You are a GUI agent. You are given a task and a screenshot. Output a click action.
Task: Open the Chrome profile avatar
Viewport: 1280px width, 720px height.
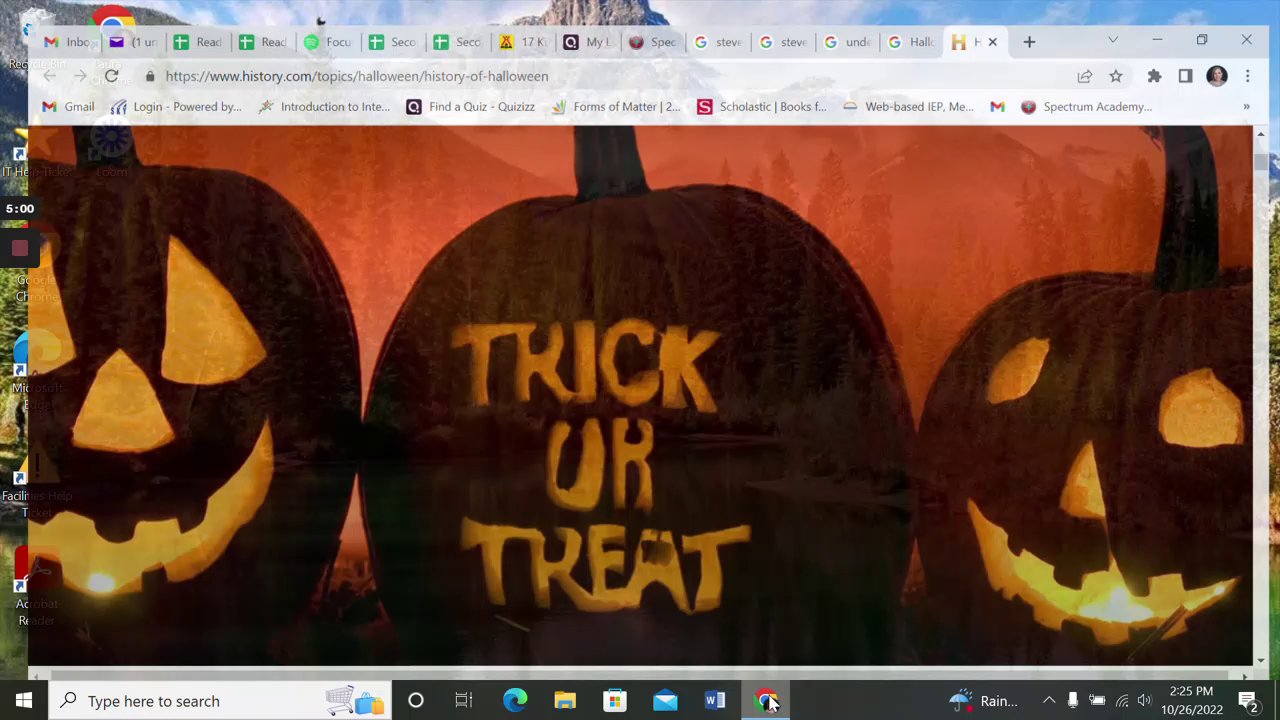pos(1217,76)
